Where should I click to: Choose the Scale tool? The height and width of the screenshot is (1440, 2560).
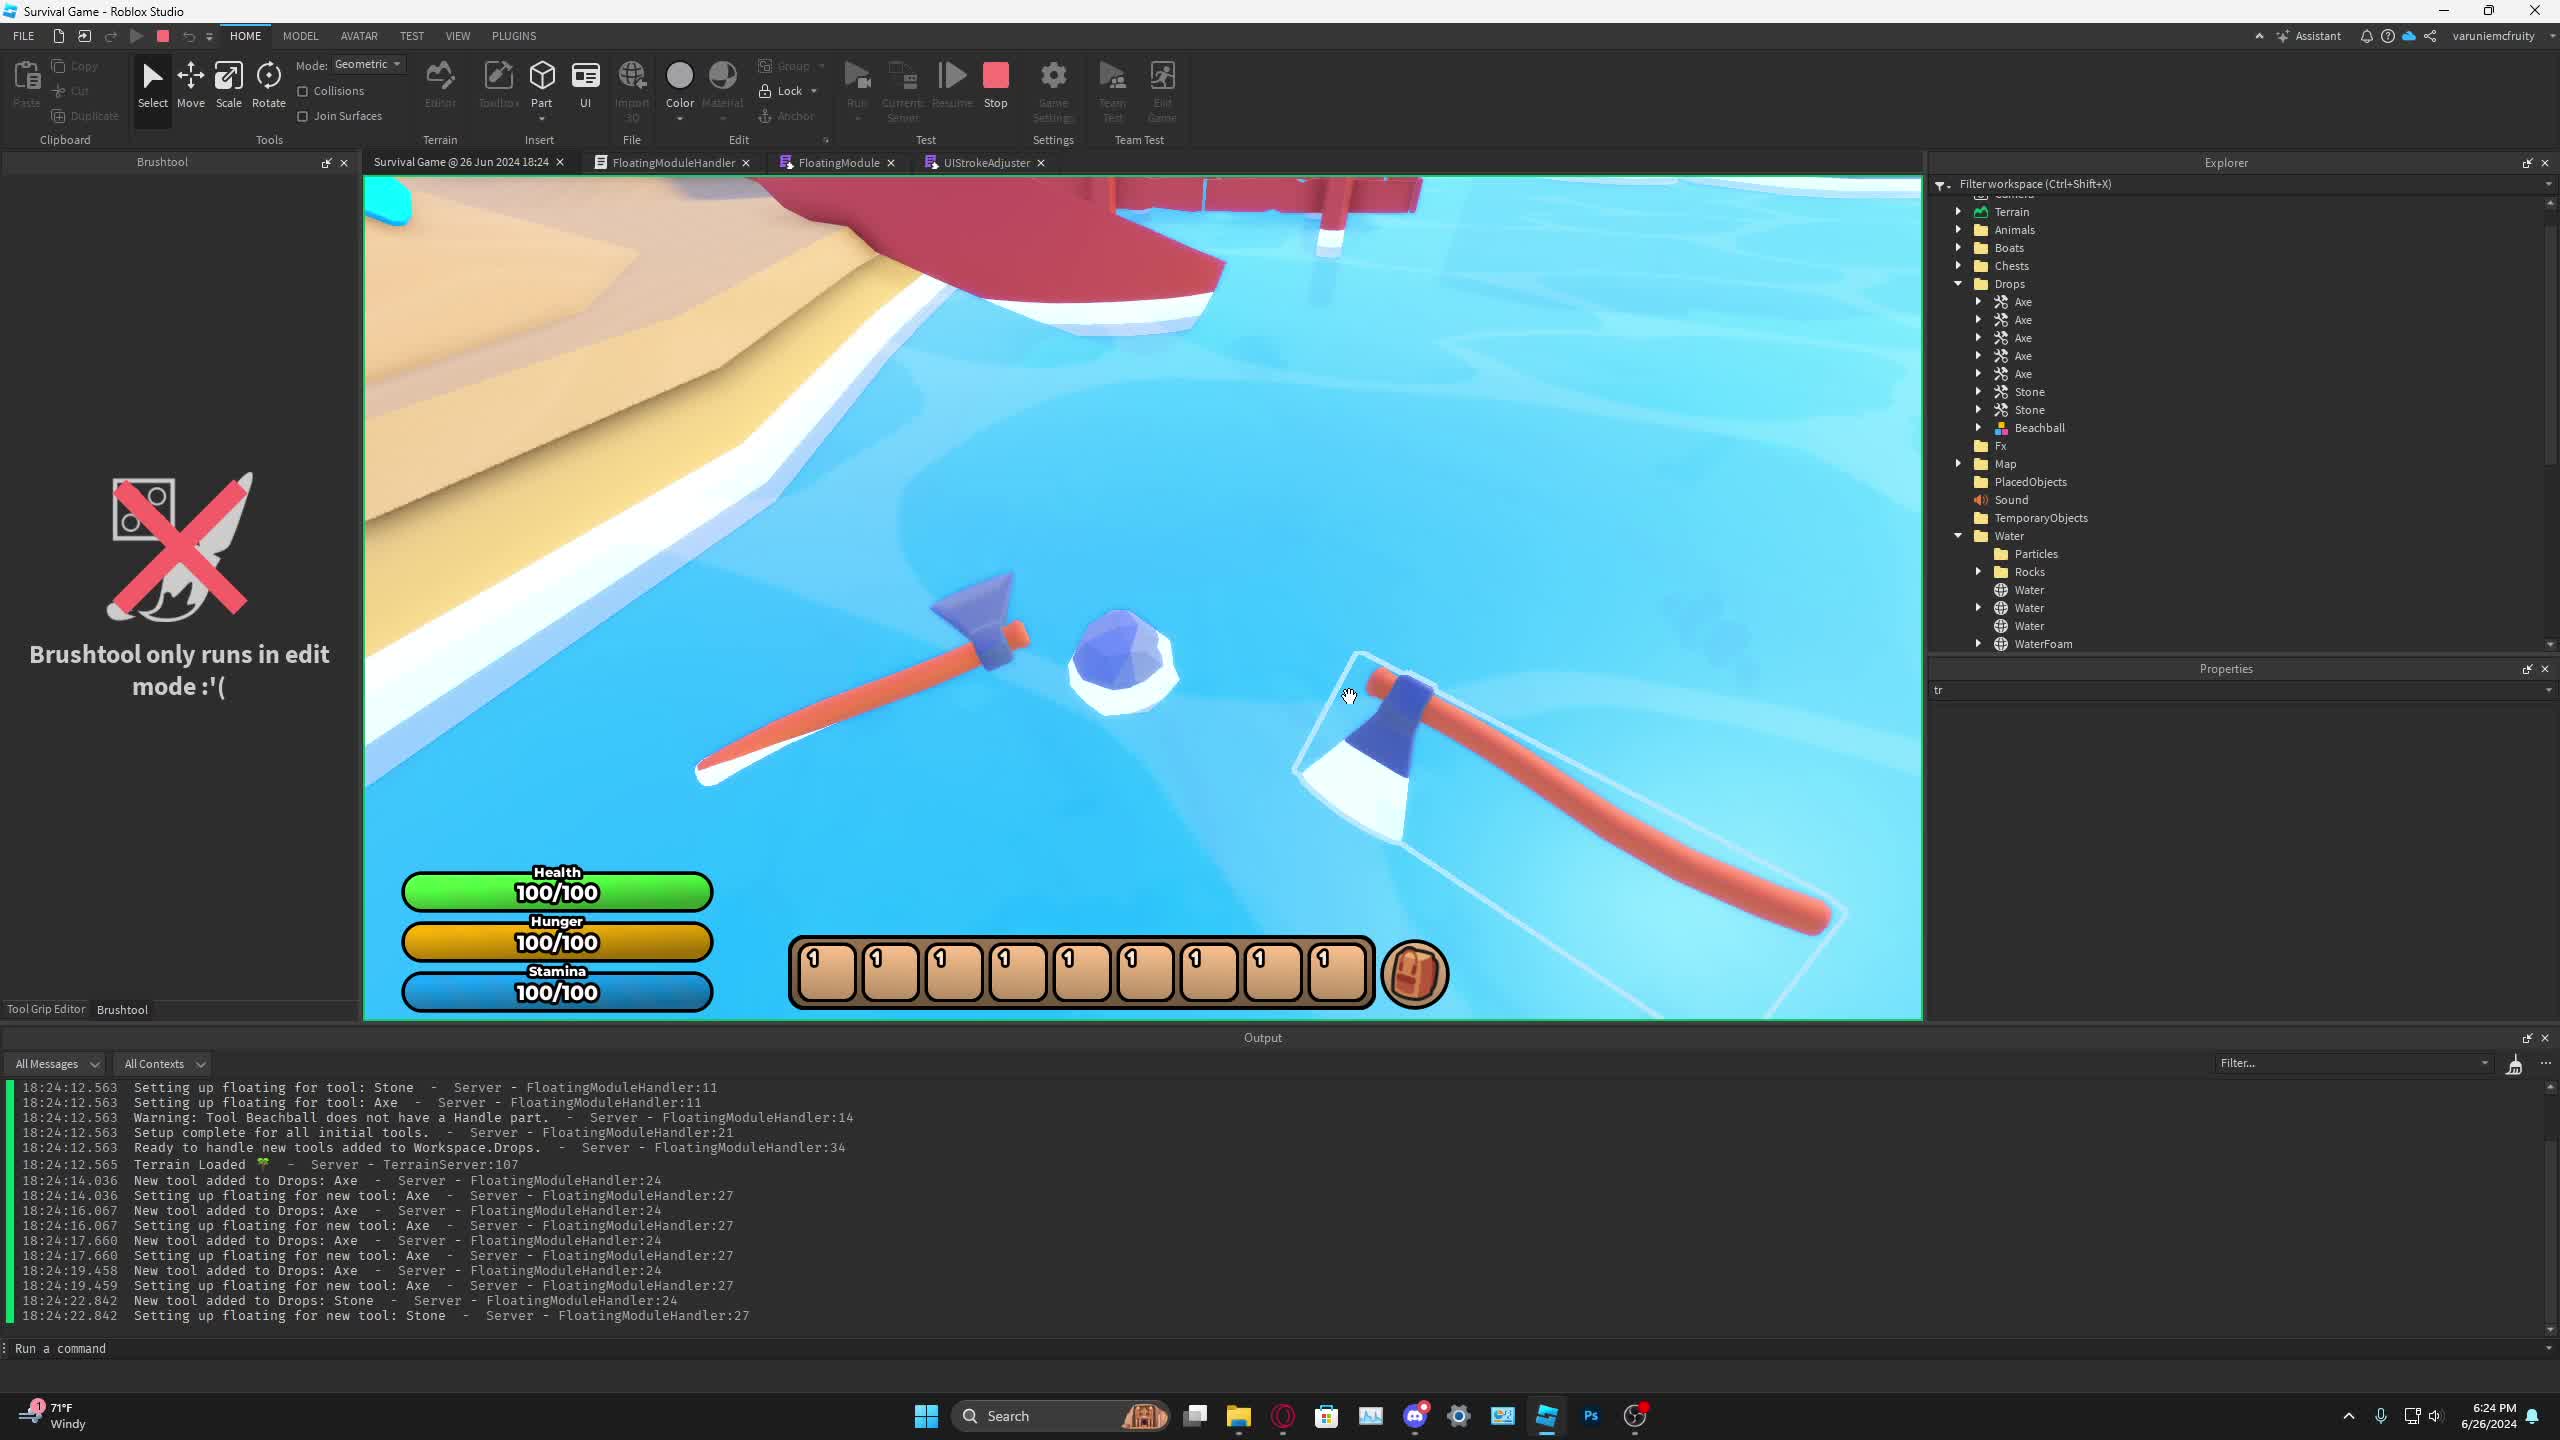click(x=228, y=85)
